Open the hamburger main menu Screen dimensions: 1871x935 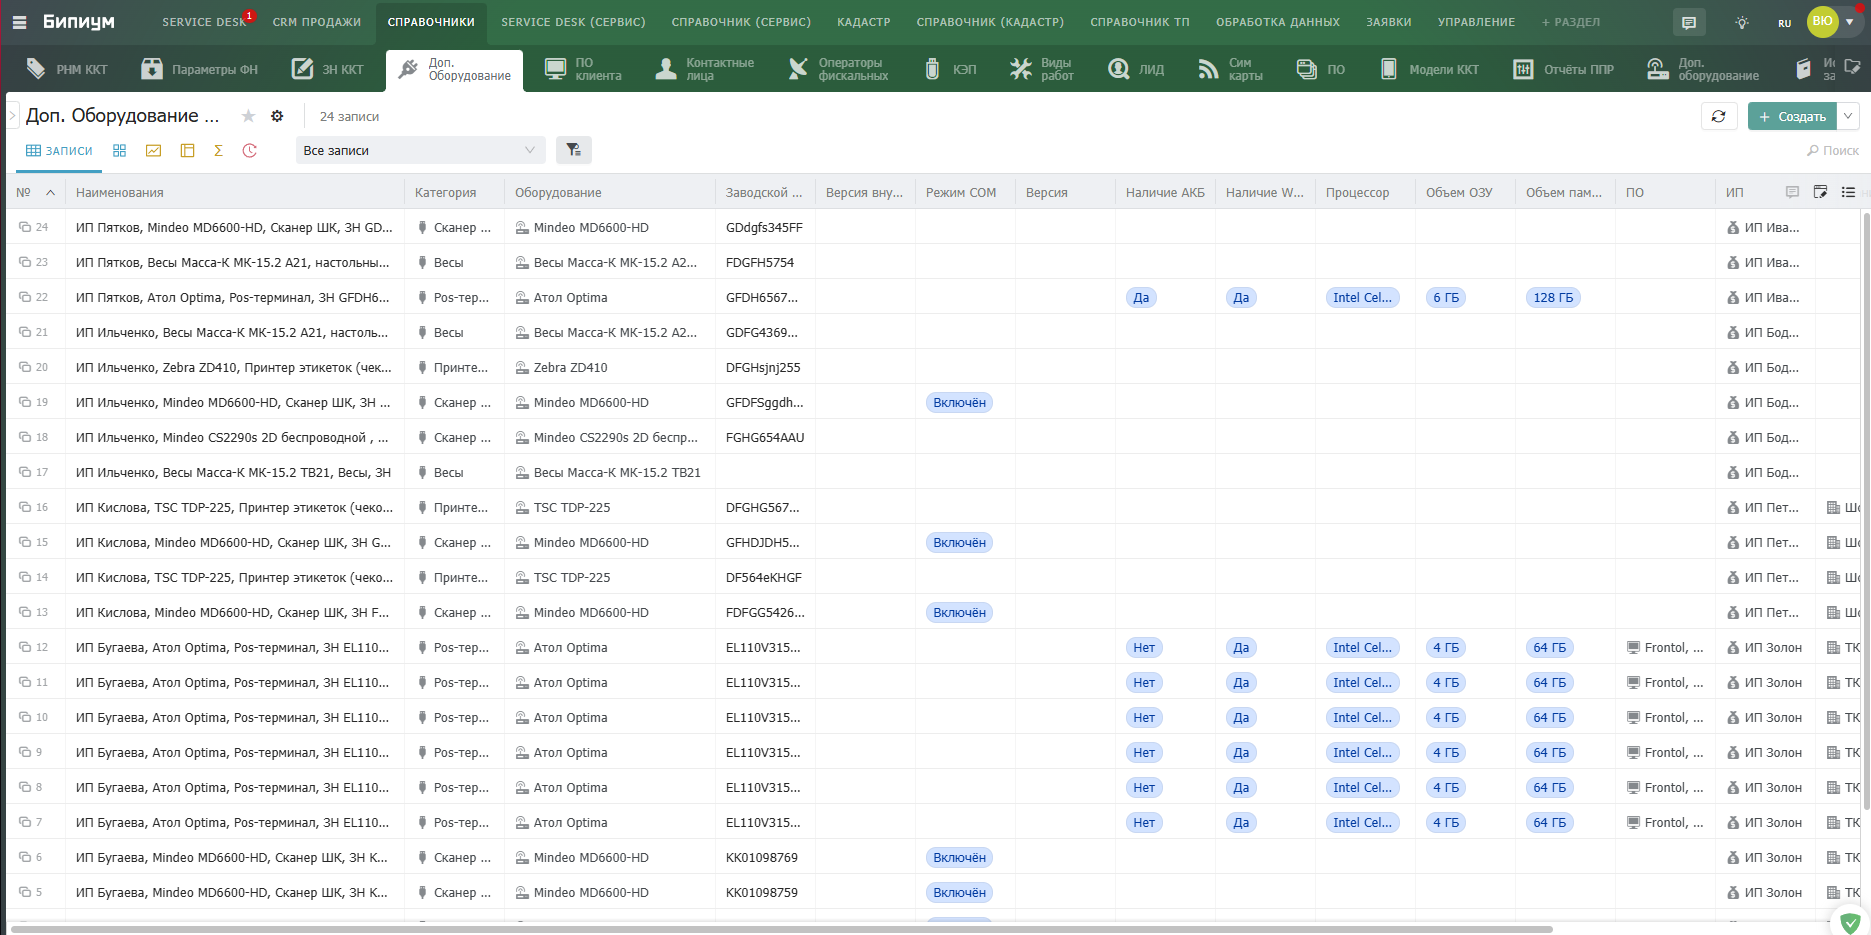(x=19, y=22)
